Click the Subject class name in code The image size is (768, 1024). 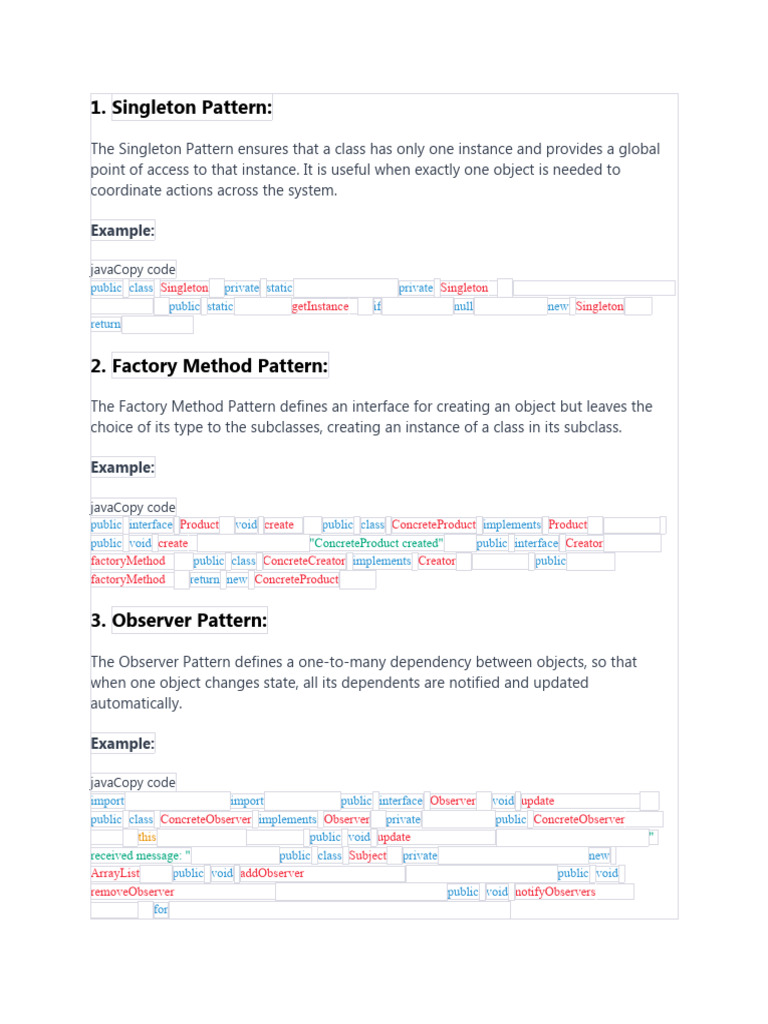tap(368, 856)
